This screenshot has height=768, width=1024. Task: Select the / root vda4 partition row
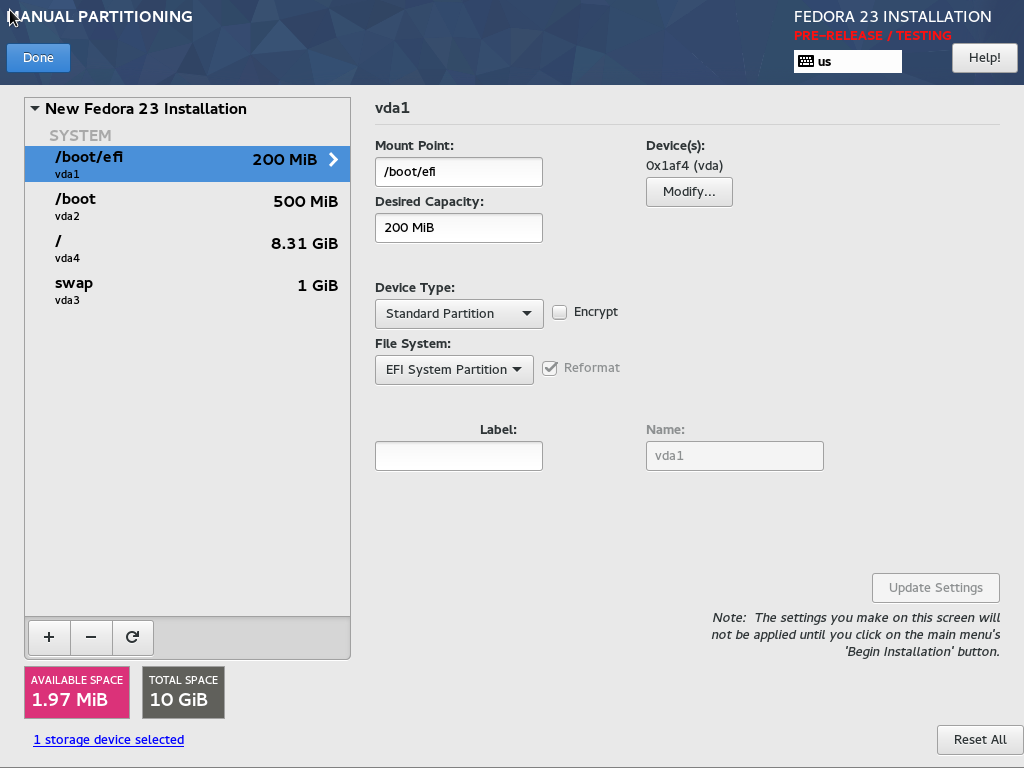click(187, 248)
